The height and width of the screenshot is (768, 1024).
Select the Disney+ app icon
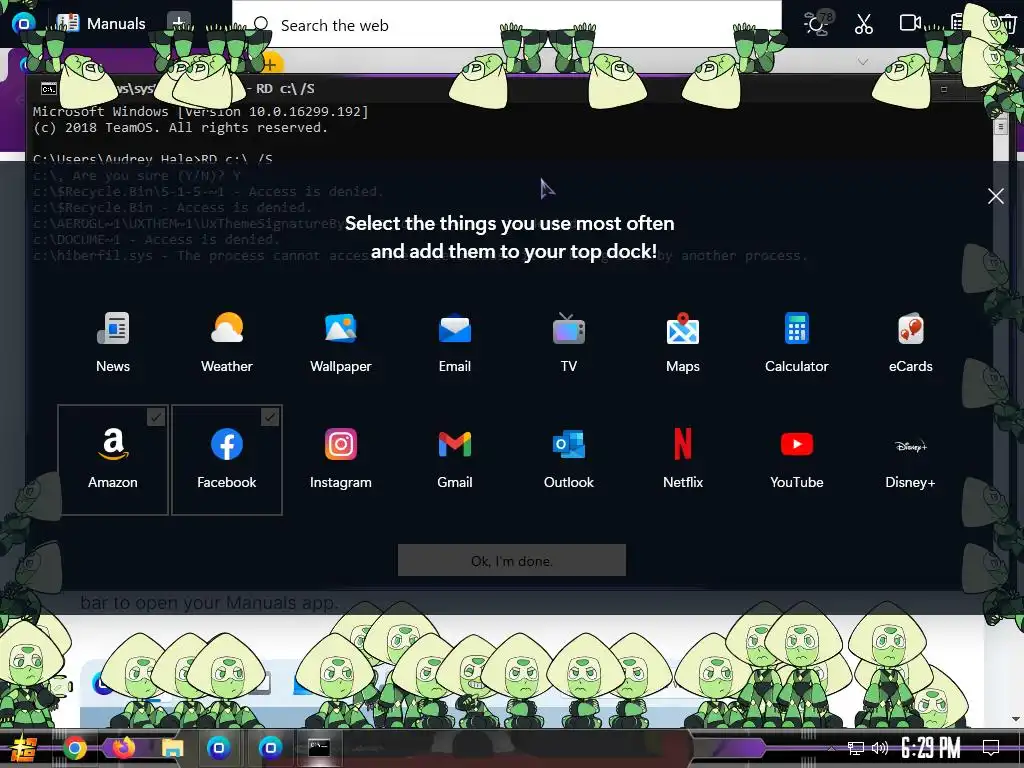[x=910, y=445]
